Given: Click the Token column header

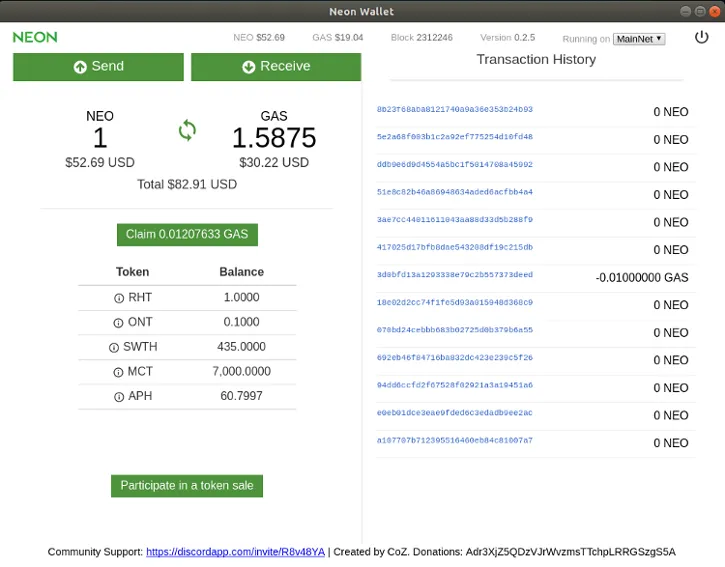Looking at the screenshot, I should pyautogui.click(x=132, y=272).
